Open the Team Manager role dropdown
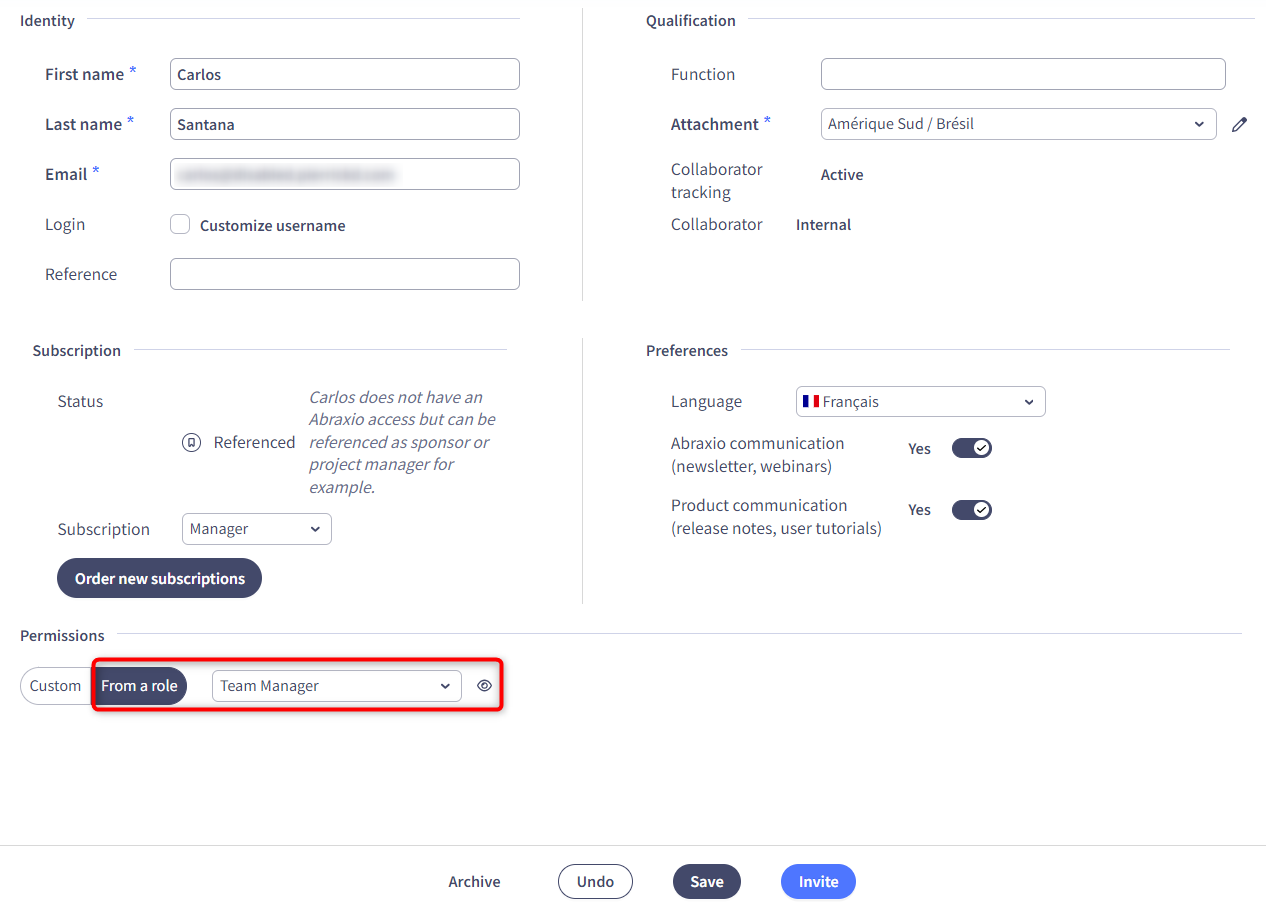 coord(336,686)
